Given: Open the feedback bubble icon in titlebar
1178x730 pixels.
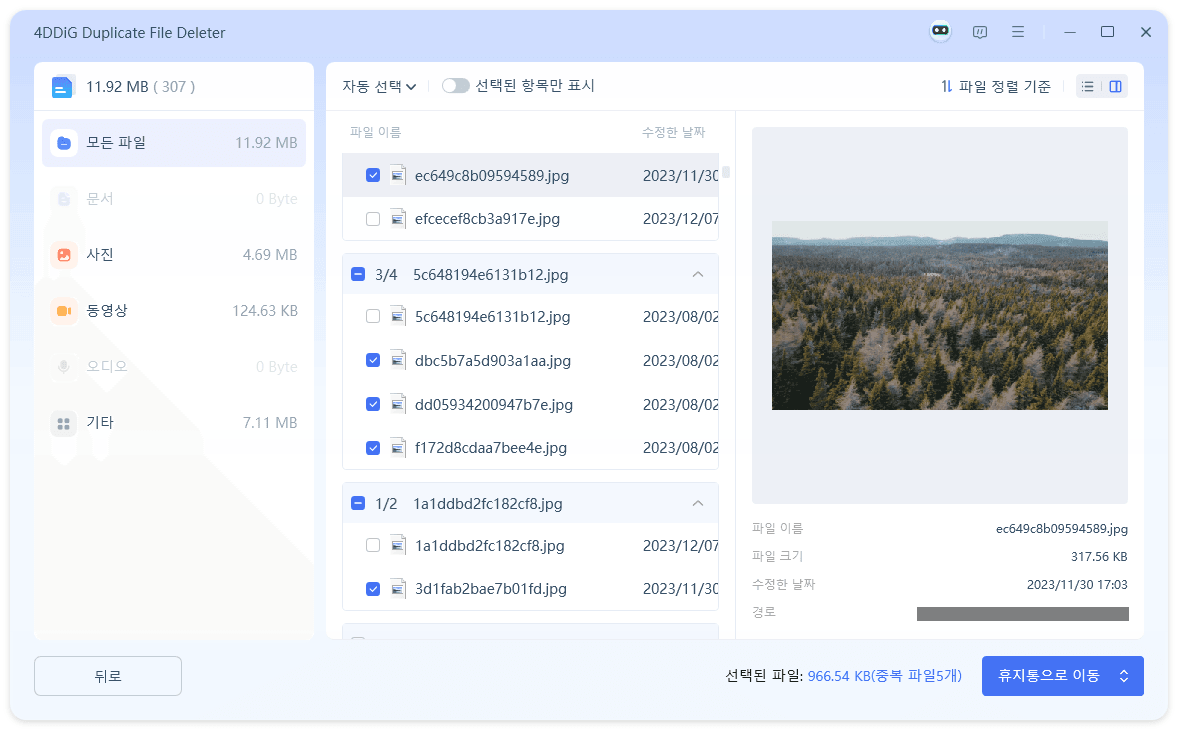Looking at the screenshot, I should pyautogui.click(x=980, y=31).
